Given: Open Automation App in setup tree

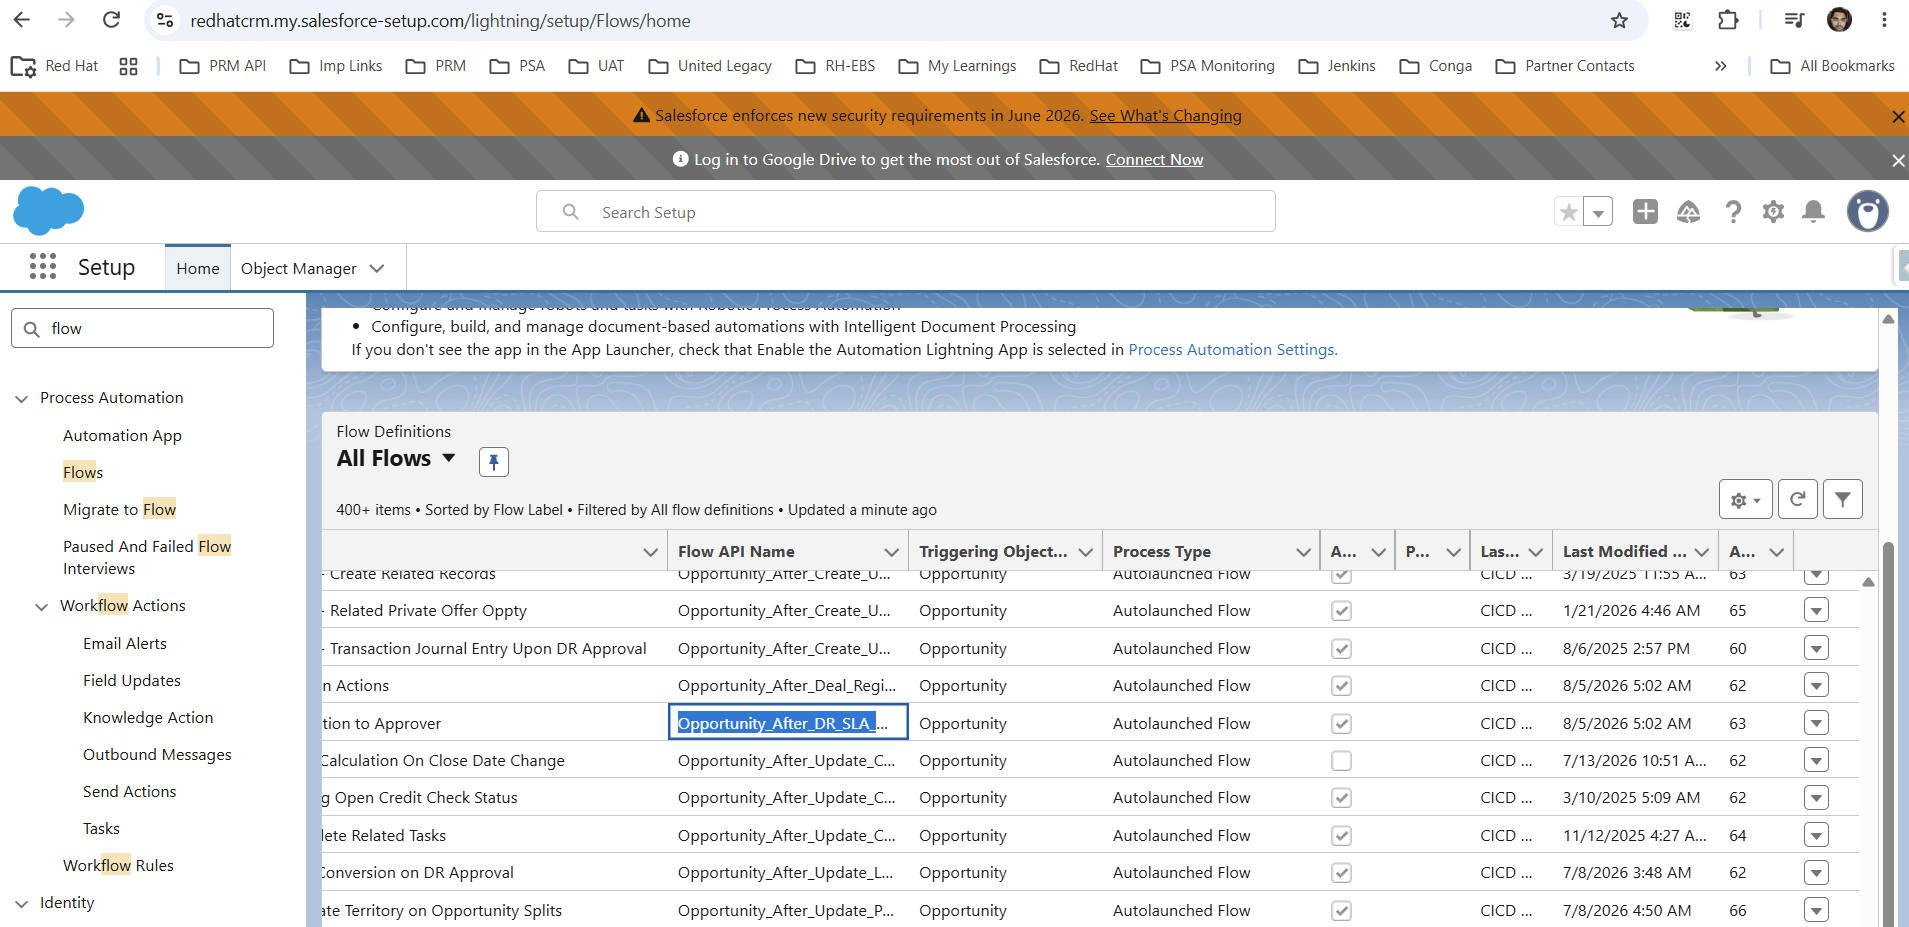Looking at the screenshot, I should (x=122, y=435).
